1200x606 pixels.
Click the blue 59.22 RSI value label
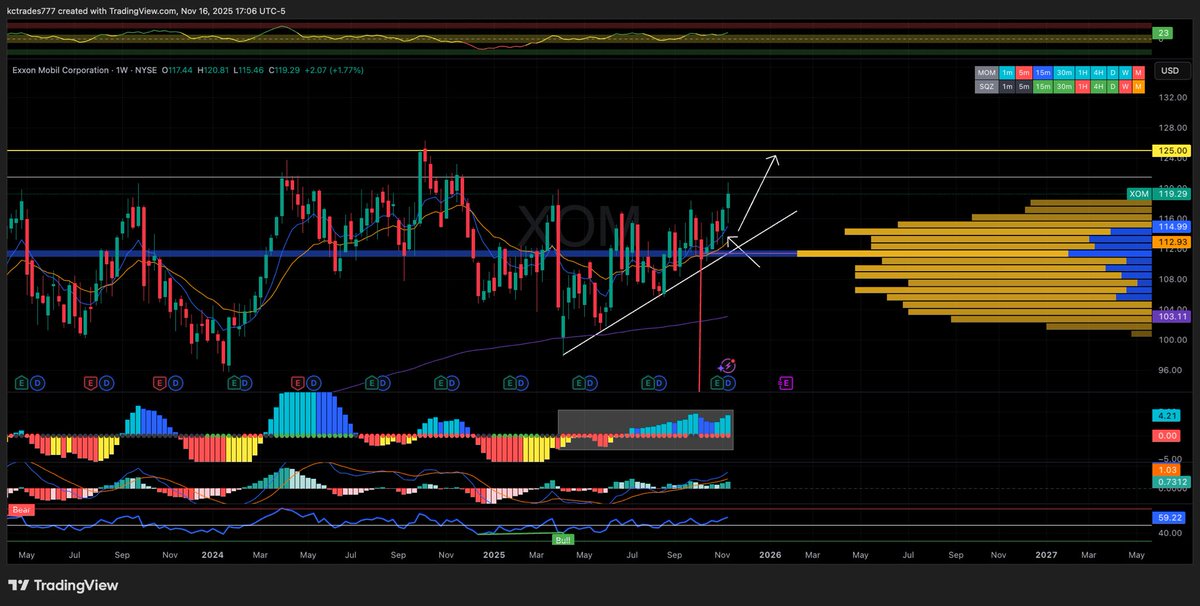[1171, 518]
